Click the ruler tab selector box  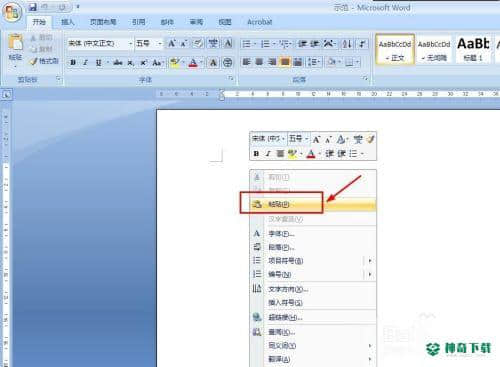[6, 95]
